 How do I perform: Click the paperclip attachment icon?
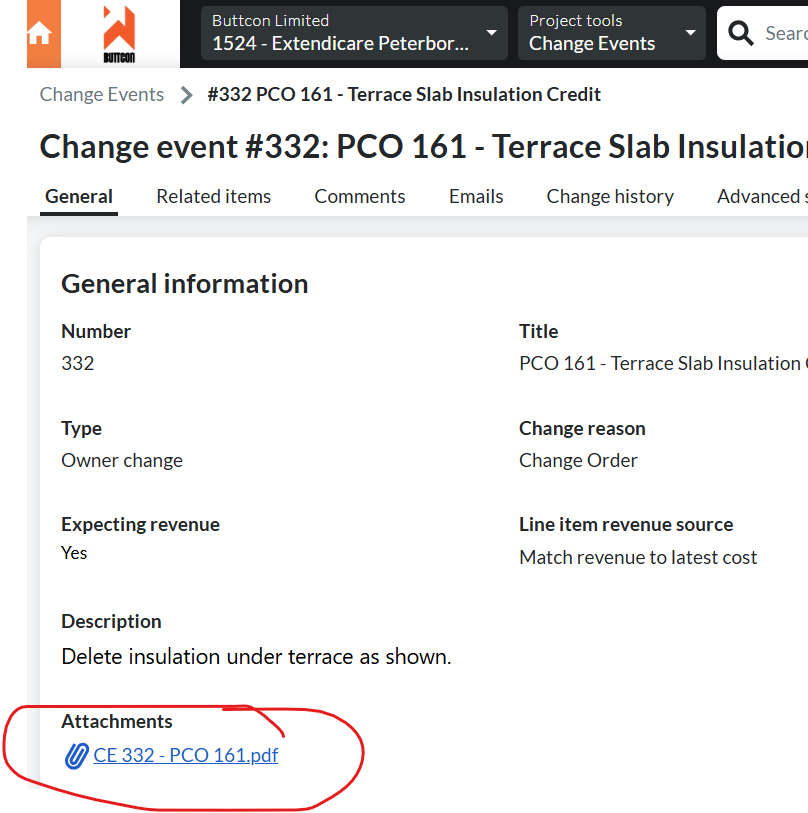click(x=77, y=756)
